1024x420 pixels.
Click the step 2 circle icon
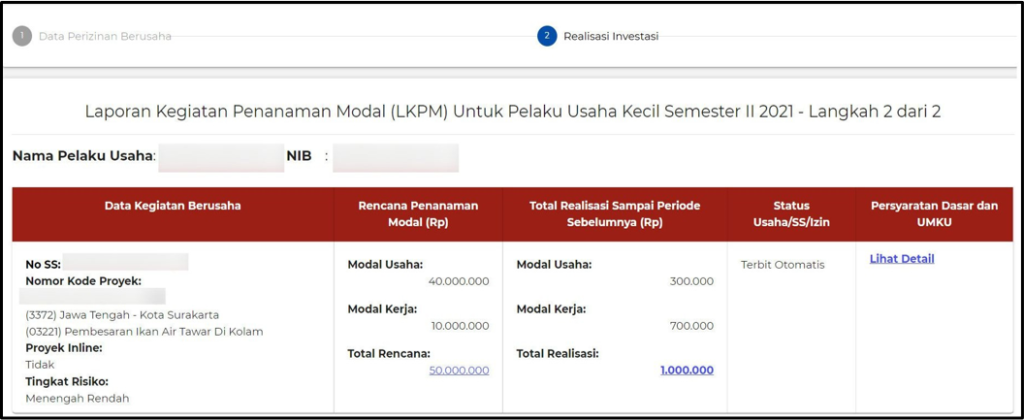pyautogui.click(x=546, y=36)
